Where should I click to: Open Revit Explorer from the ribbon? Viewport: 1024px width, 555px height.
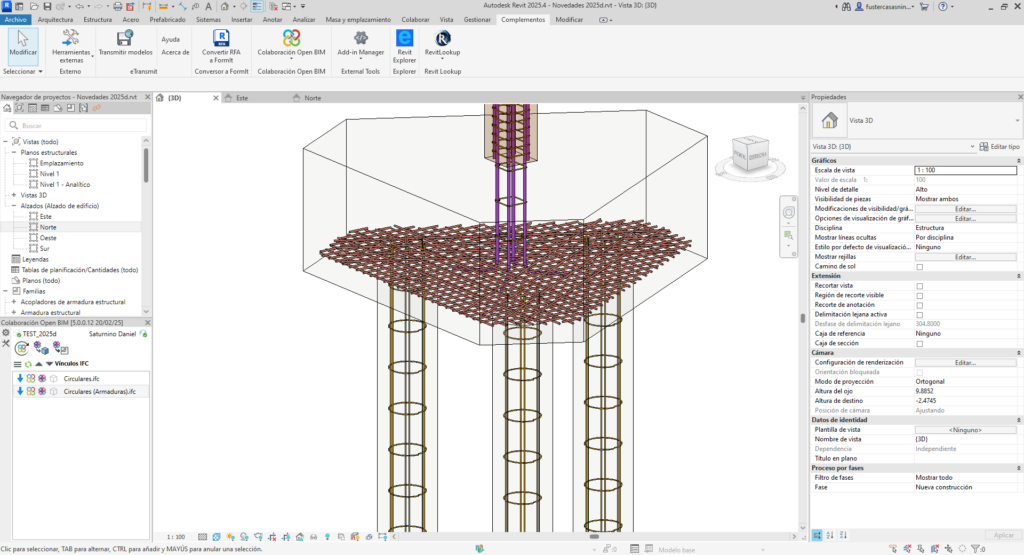[404, 38]
